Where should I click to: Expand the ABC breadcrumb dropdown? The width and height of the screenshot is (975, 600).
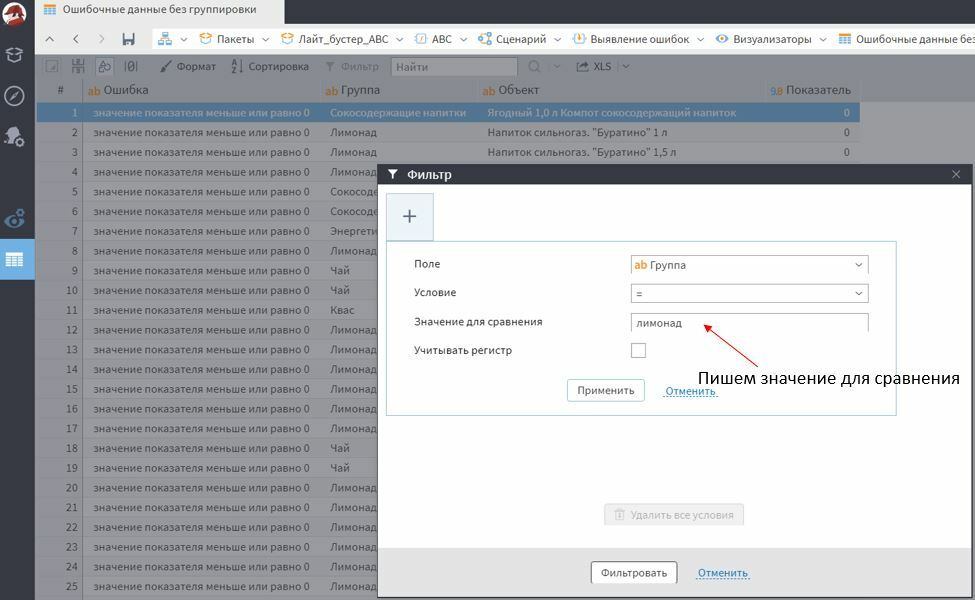463,39
